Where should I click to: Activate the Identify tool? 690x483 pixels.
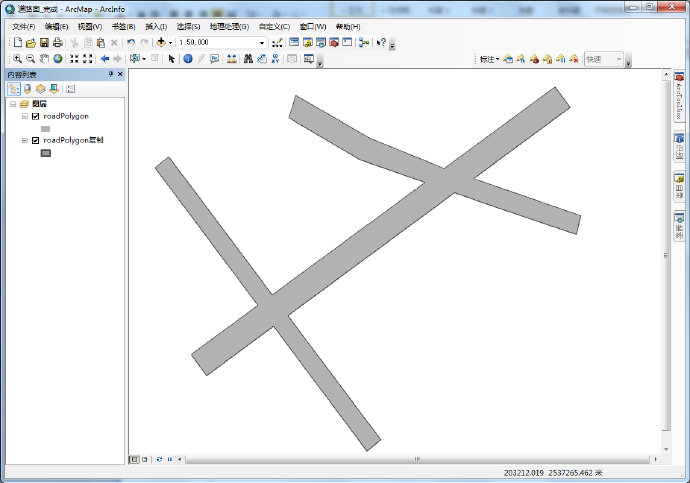point(188,59)
